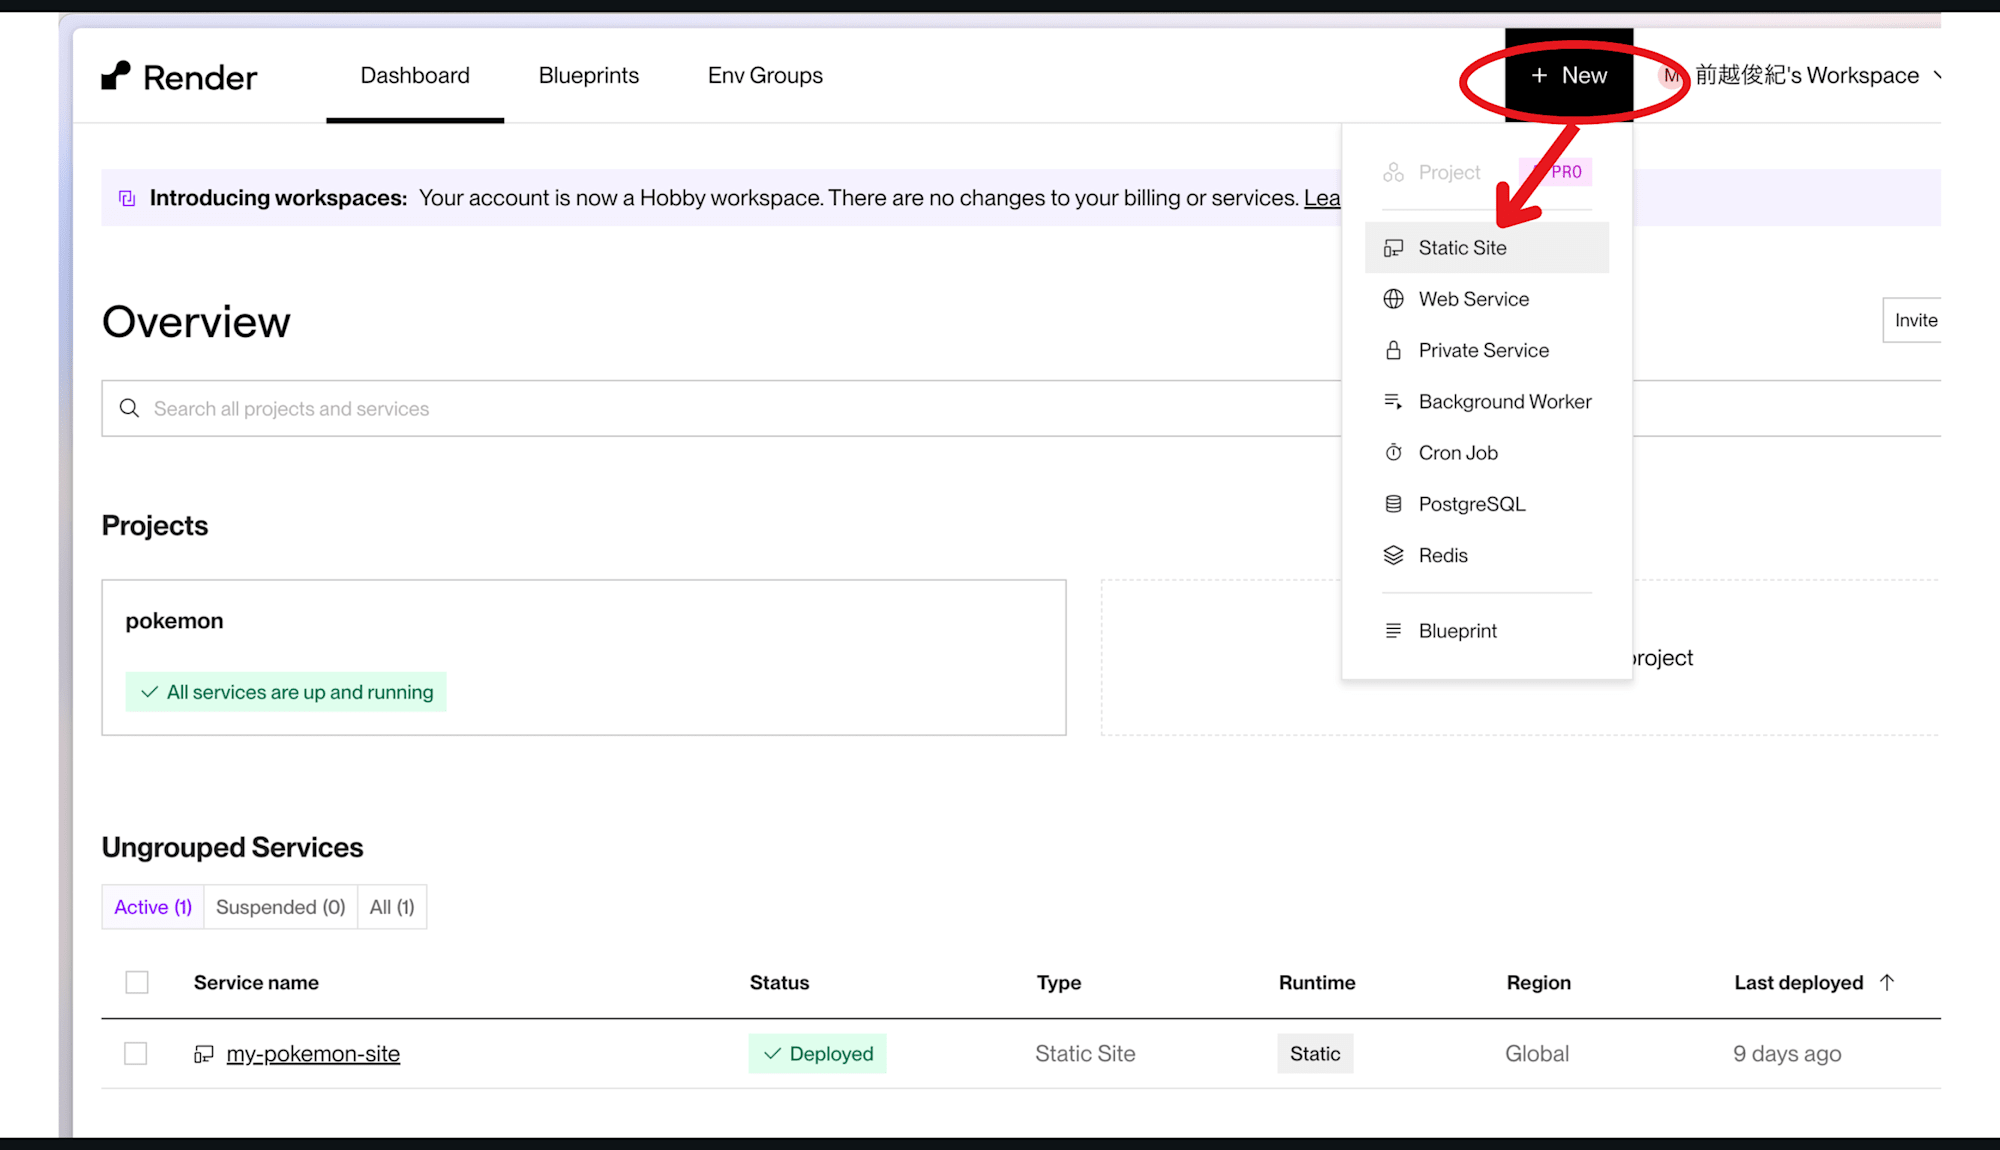Select Web Service from New menu
The width and height of the screenshot is (2000, 1150).
click(x=1487, y=299)
